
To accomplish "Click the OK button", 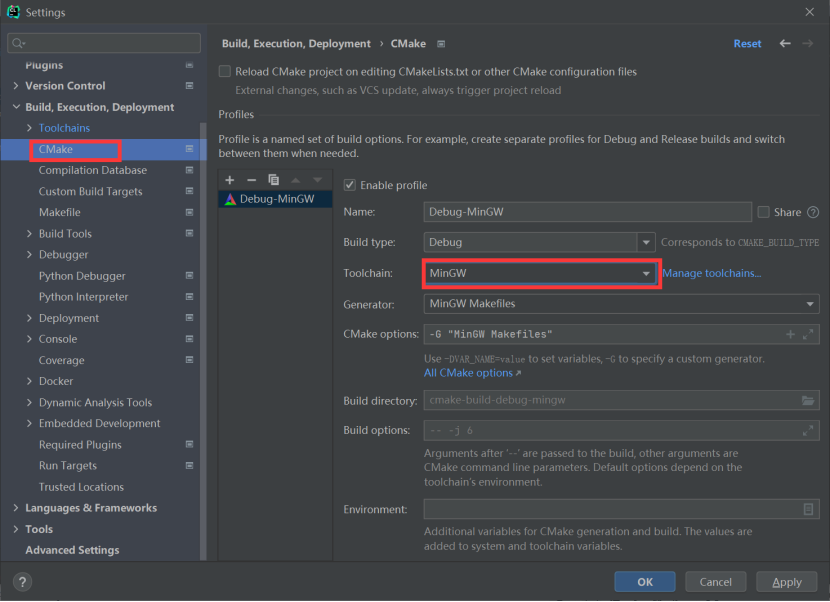I will click(x=645, y=582).
